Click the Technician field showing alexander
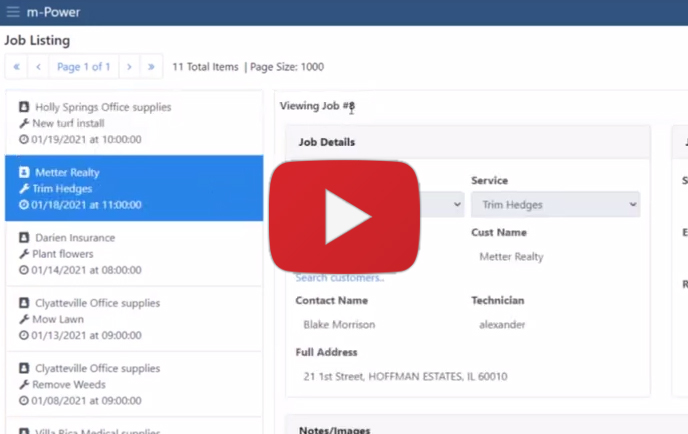Screen dimensions: 688x434 click(x=553, y=324)
